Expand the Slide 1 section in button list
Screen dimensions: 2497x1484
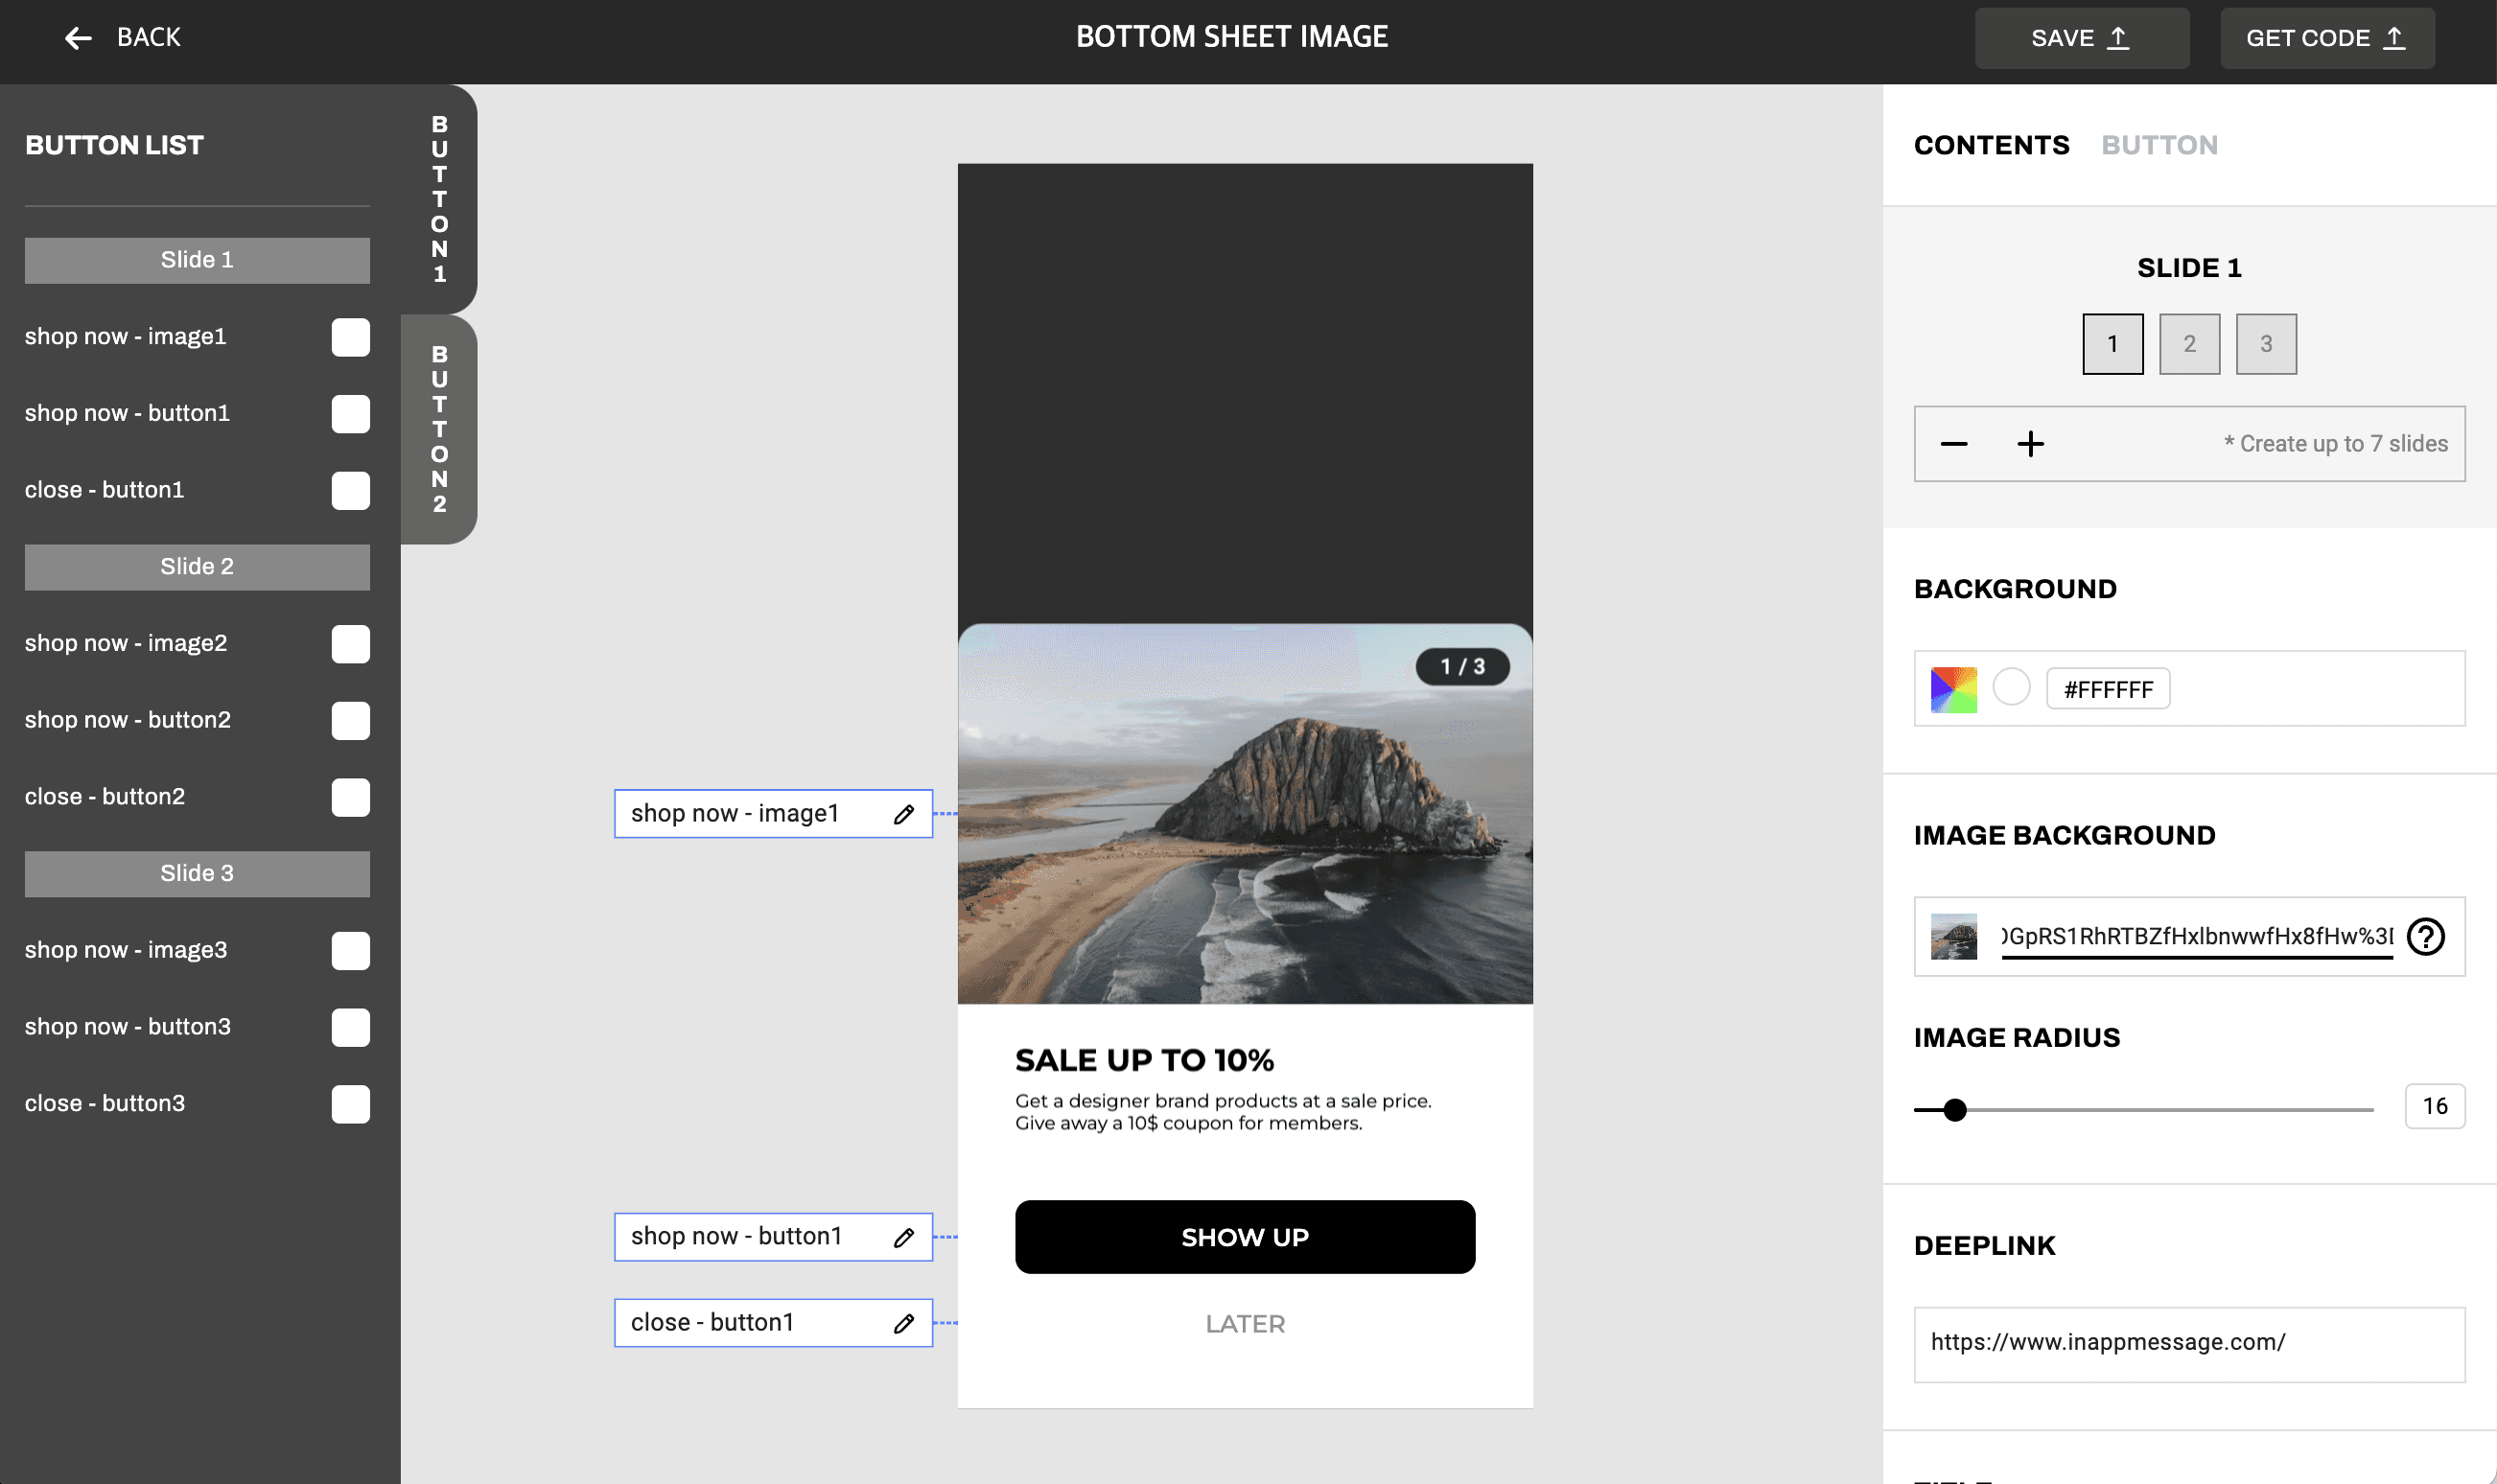(x=197, y=259)
